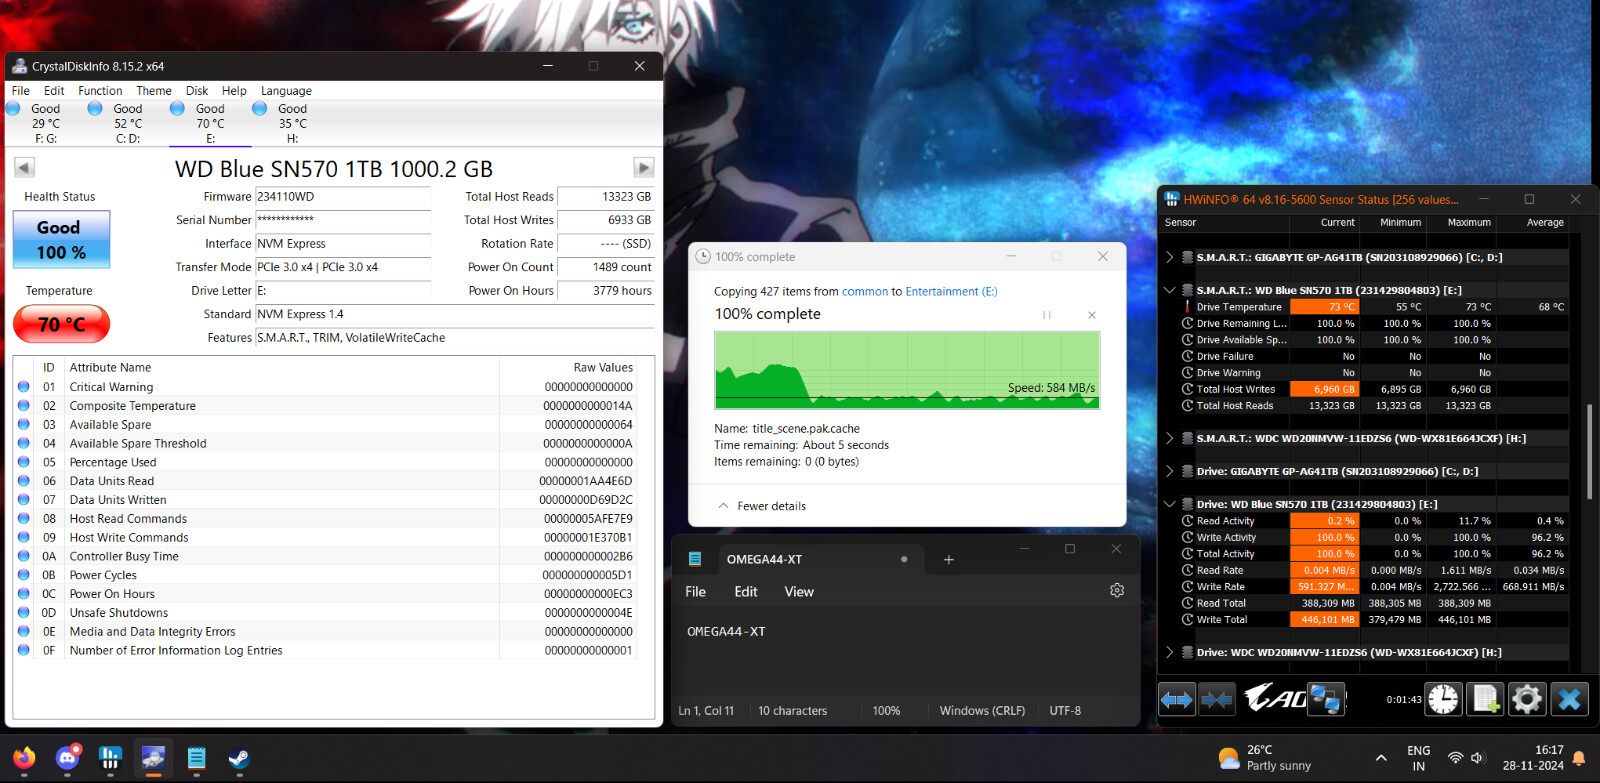Open the Entertainment (E:) destination link
Screen dimensions: 1600x783
point(951,292)
